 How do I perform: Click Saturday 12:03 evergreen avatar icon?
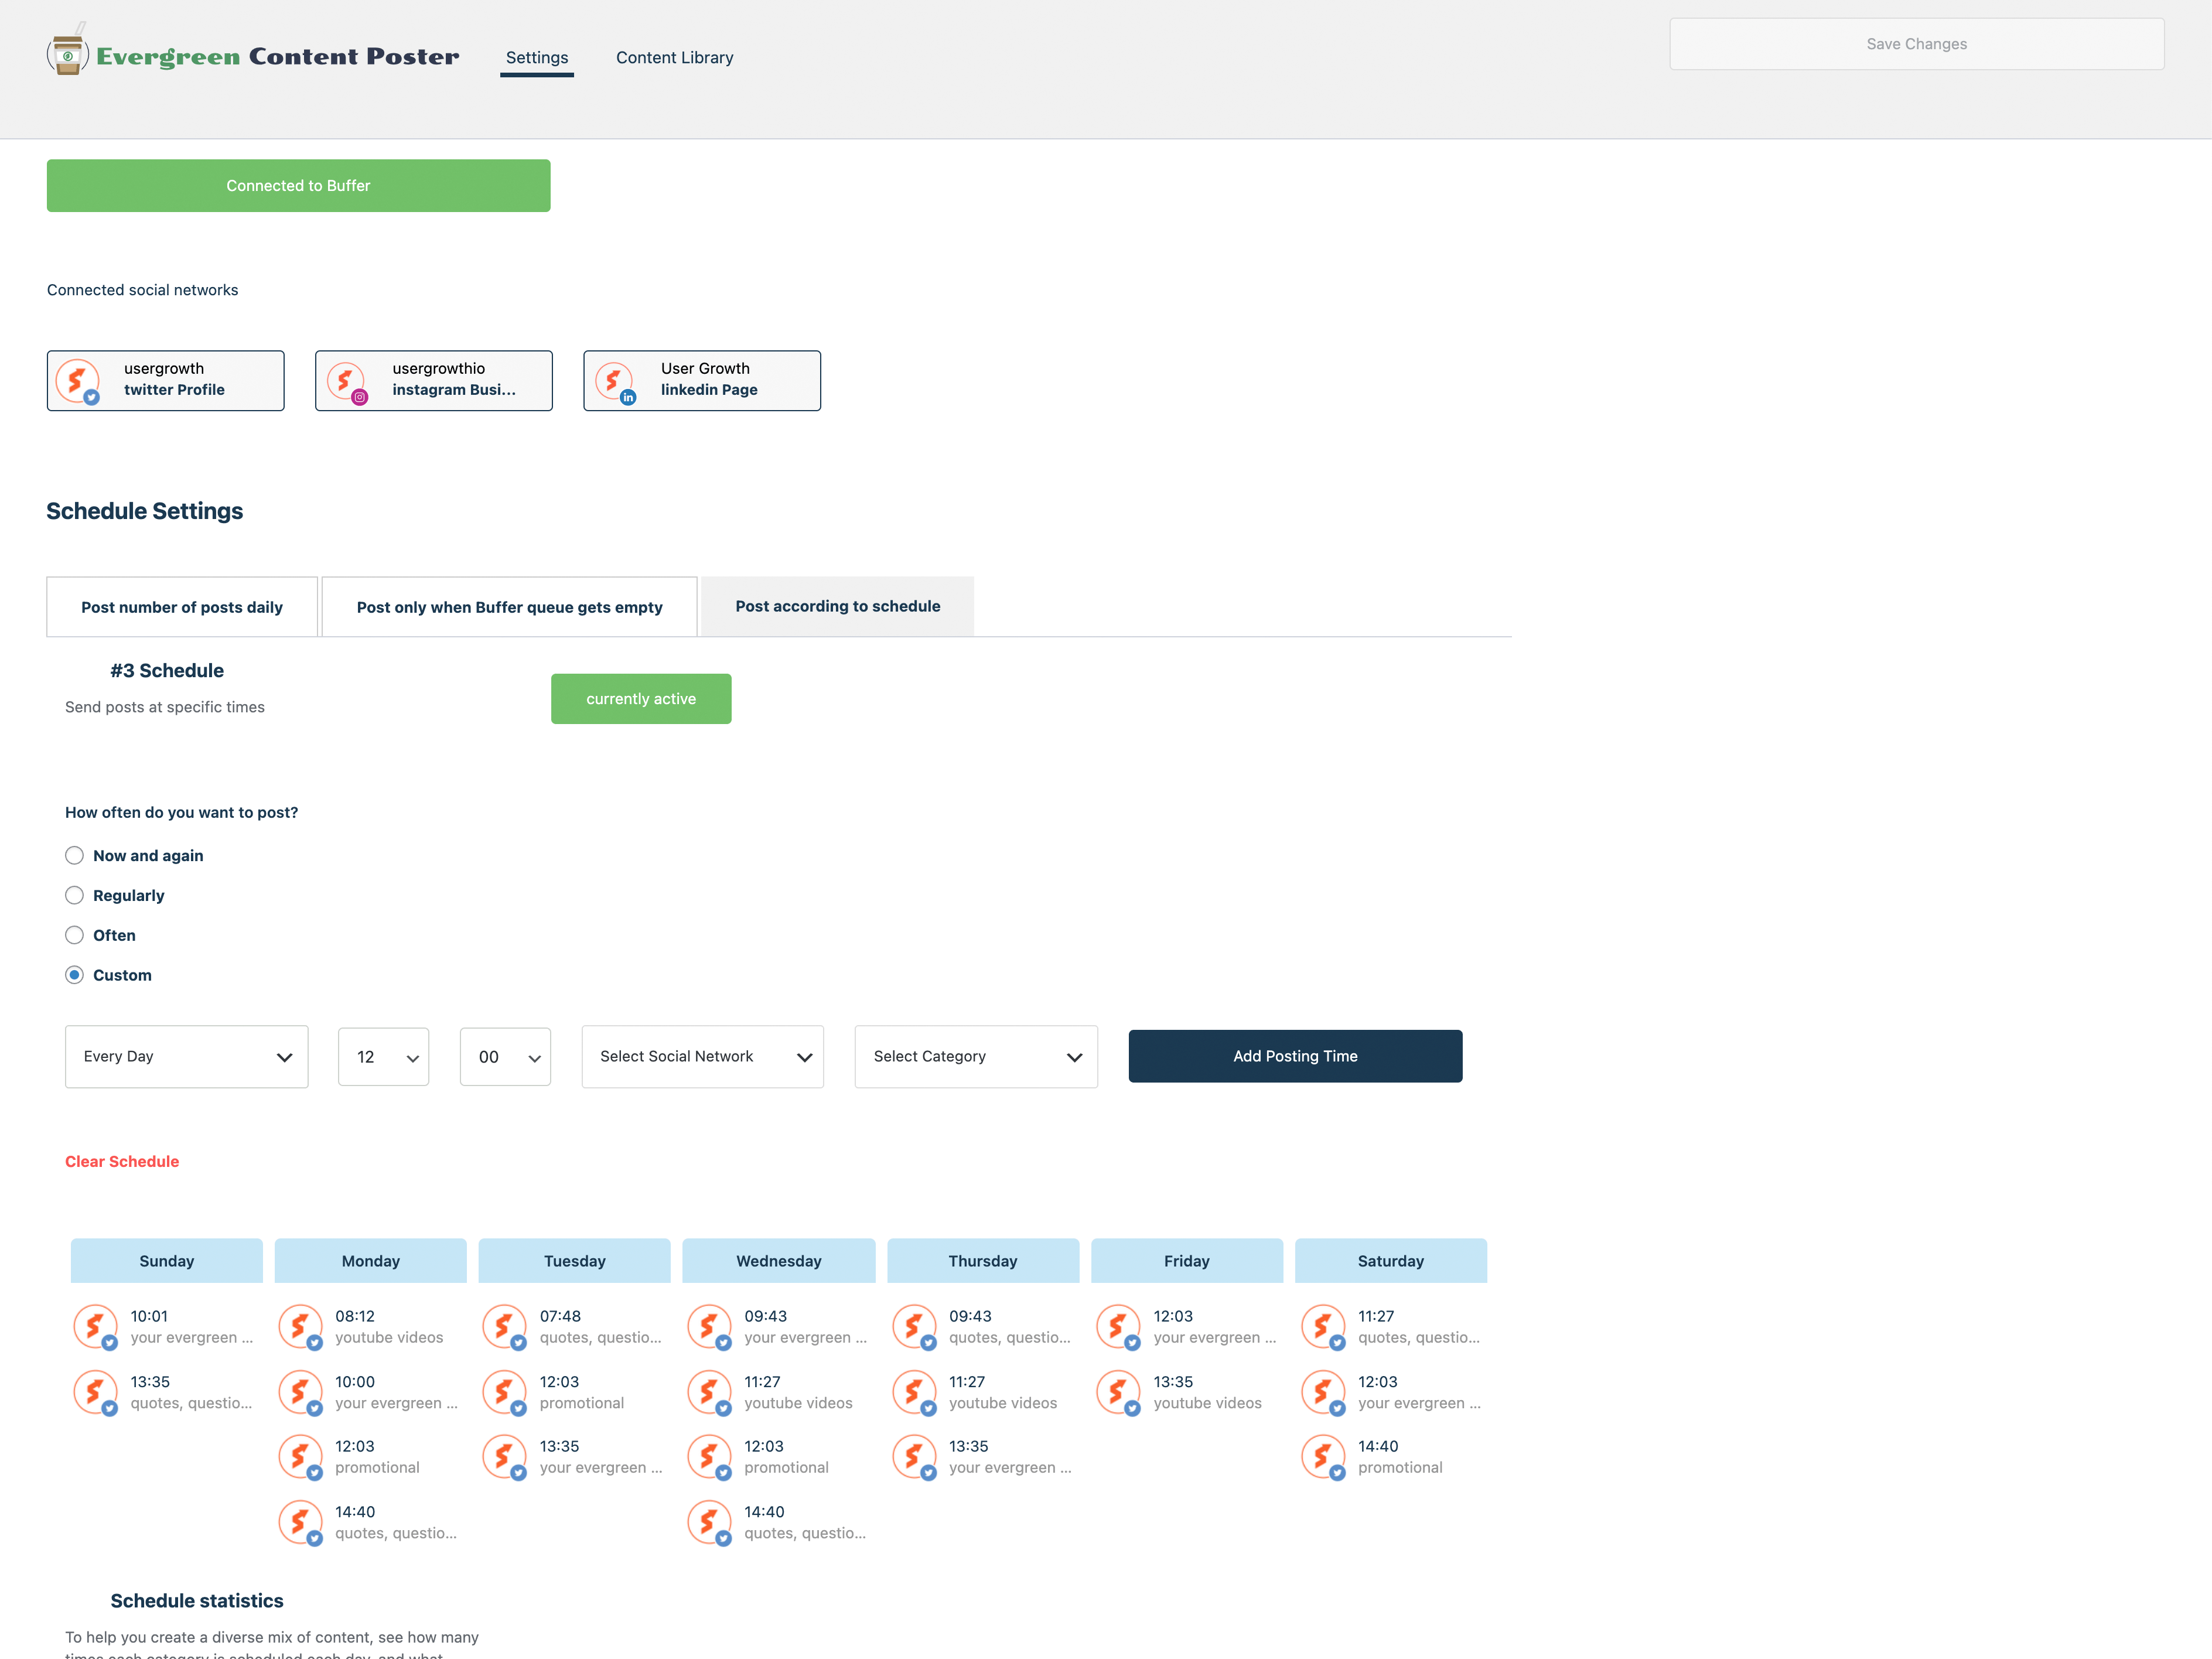point(1323,1392)
